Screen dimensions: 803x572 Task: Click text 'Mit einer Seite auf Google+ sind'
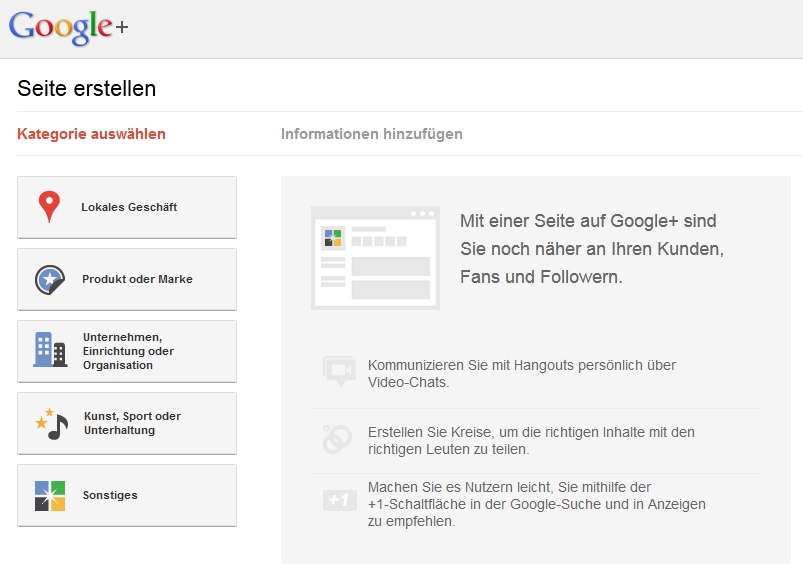(x=588, y=221)
